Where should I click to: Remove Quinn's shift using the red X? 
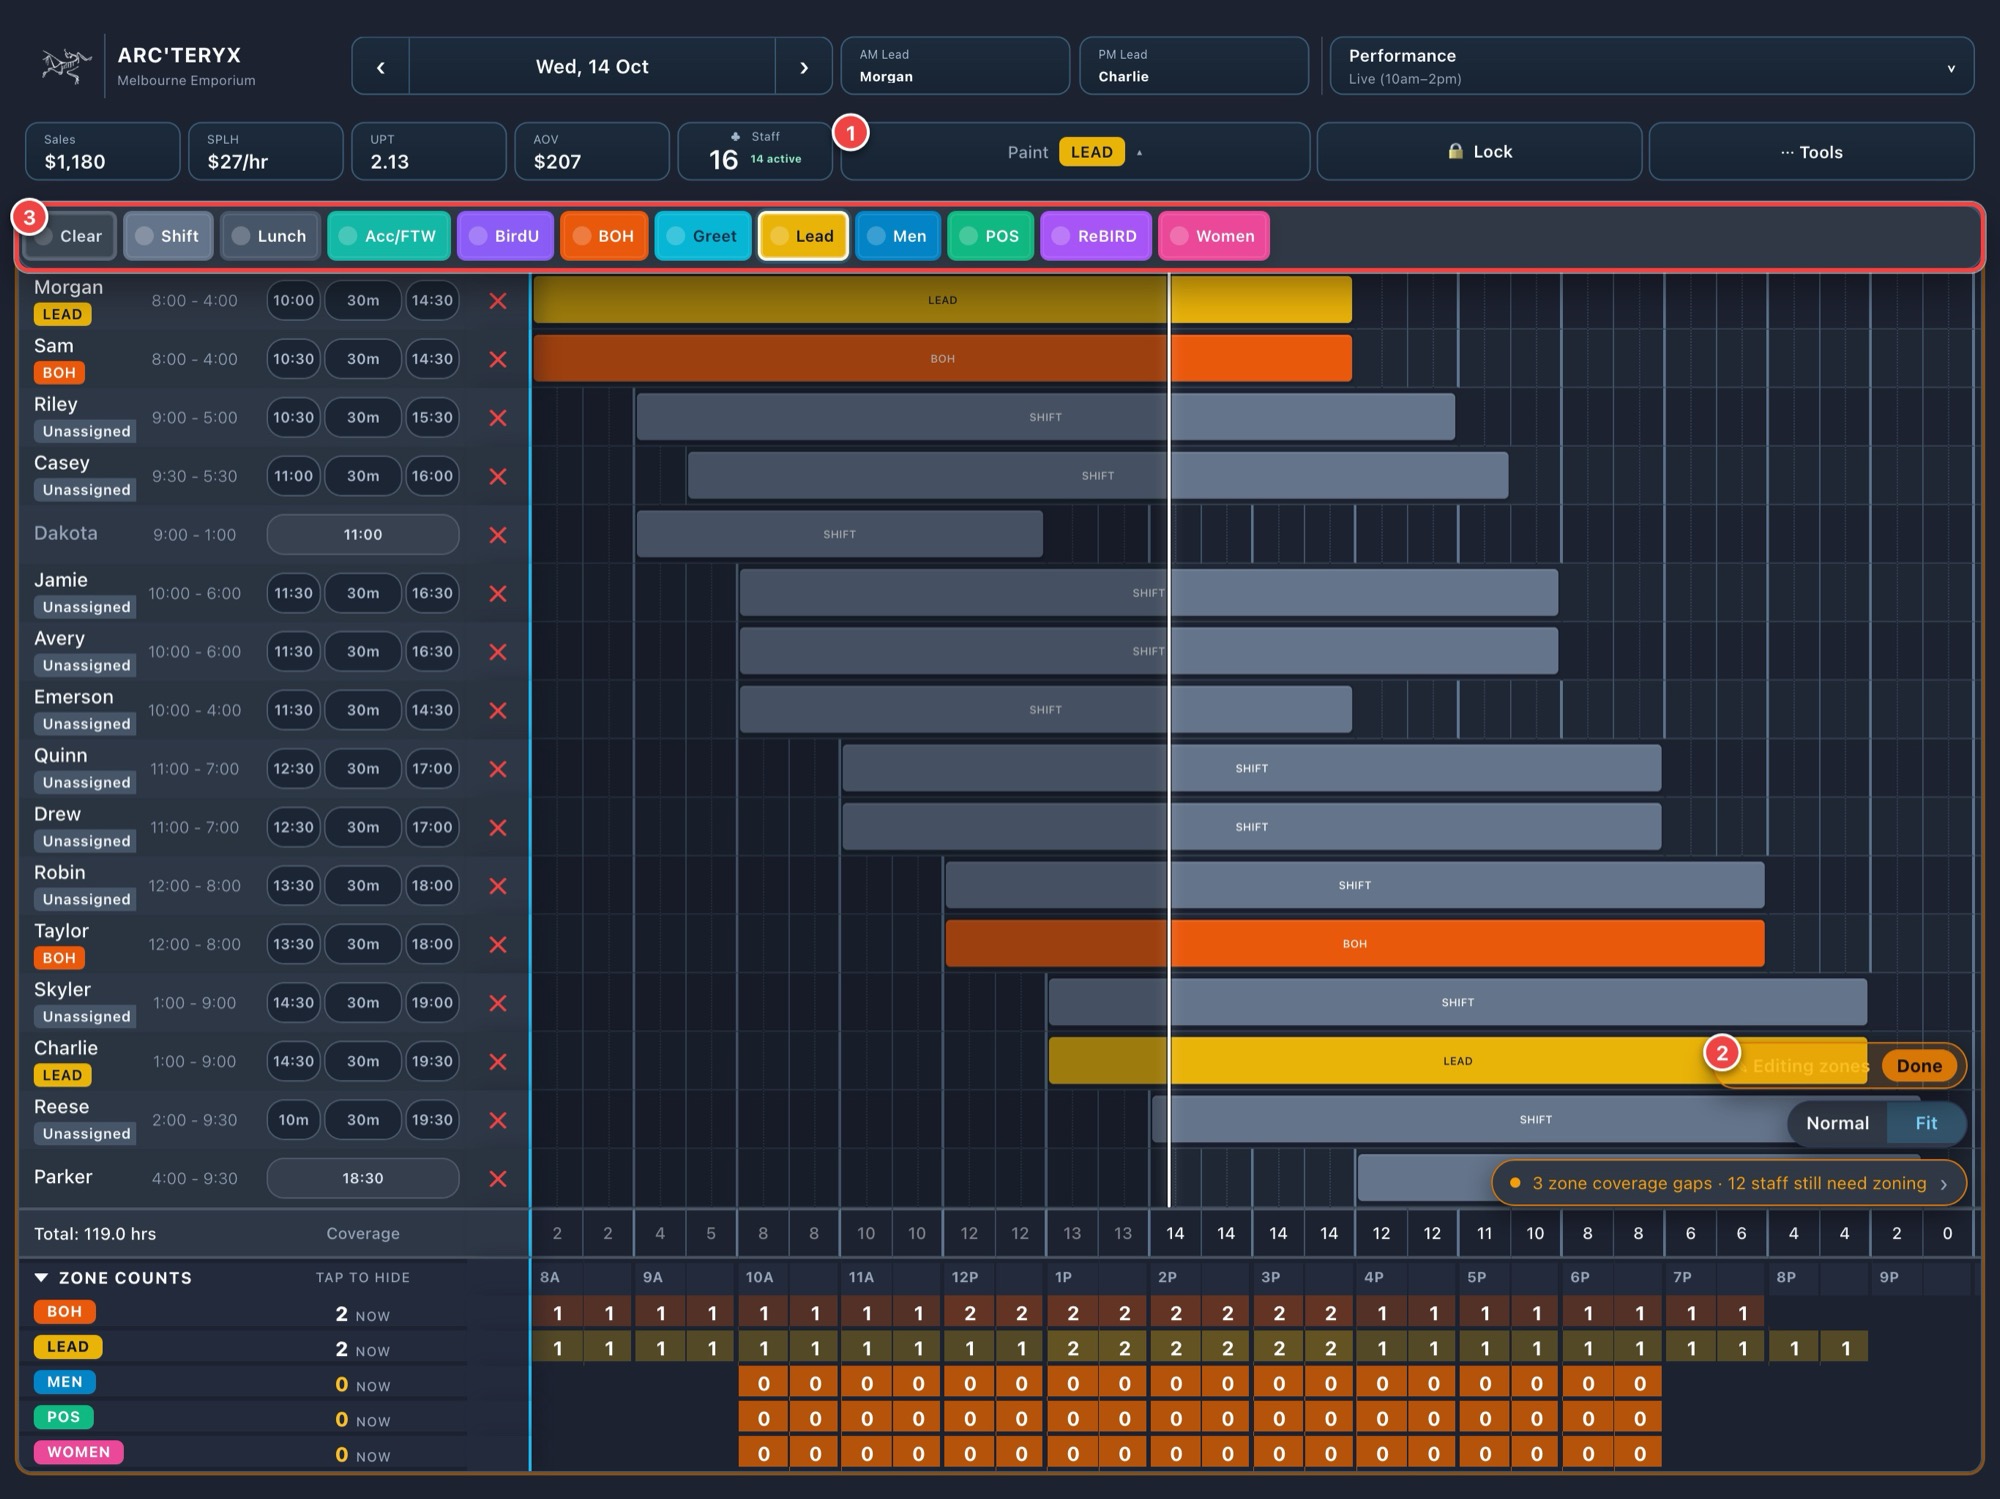[x=497, y=769]
